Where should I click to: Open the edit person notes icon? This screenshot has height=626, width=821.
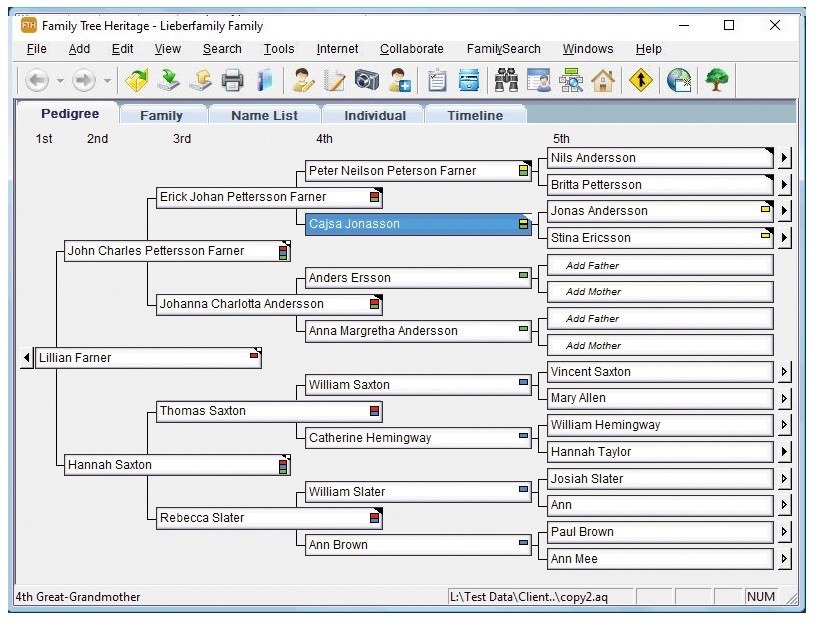coord(333,81)
